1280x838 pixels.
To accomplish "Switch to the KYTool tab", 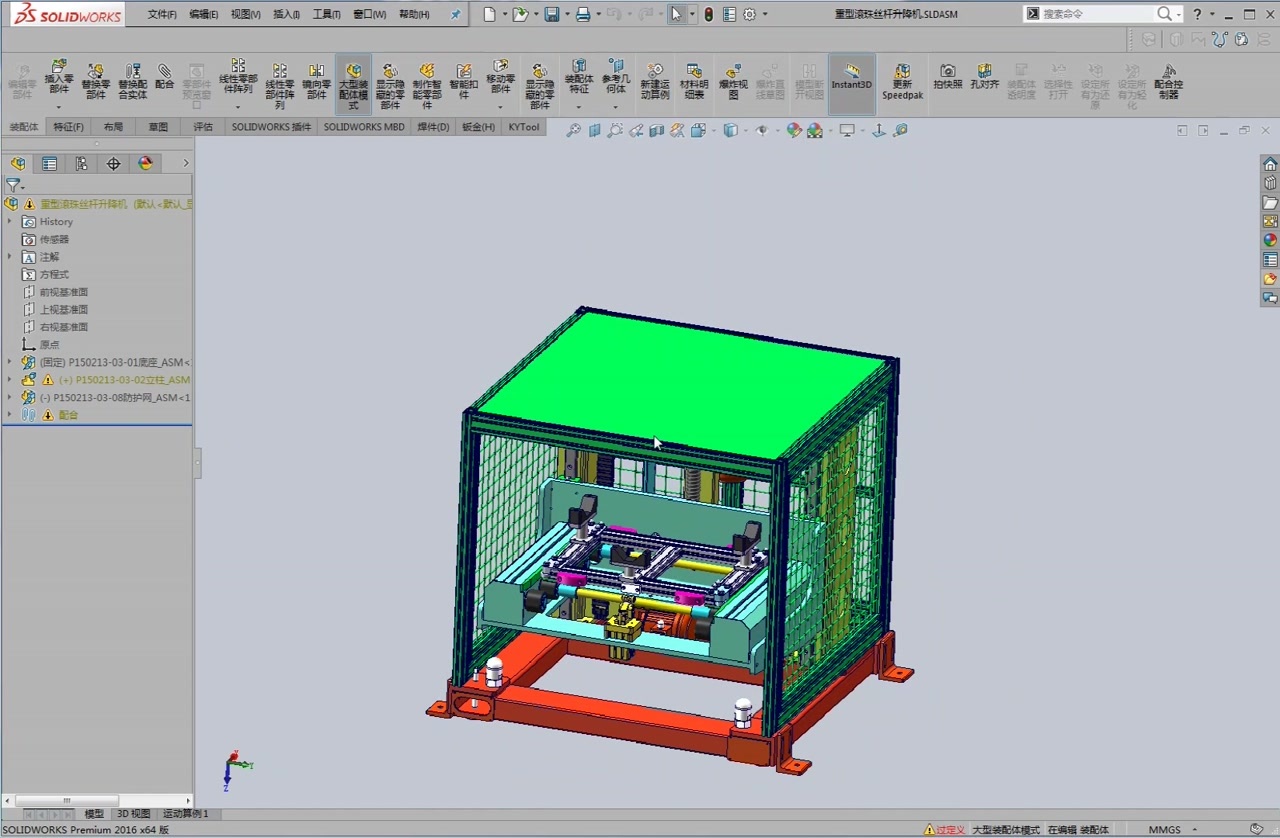I will pos(524,127).
